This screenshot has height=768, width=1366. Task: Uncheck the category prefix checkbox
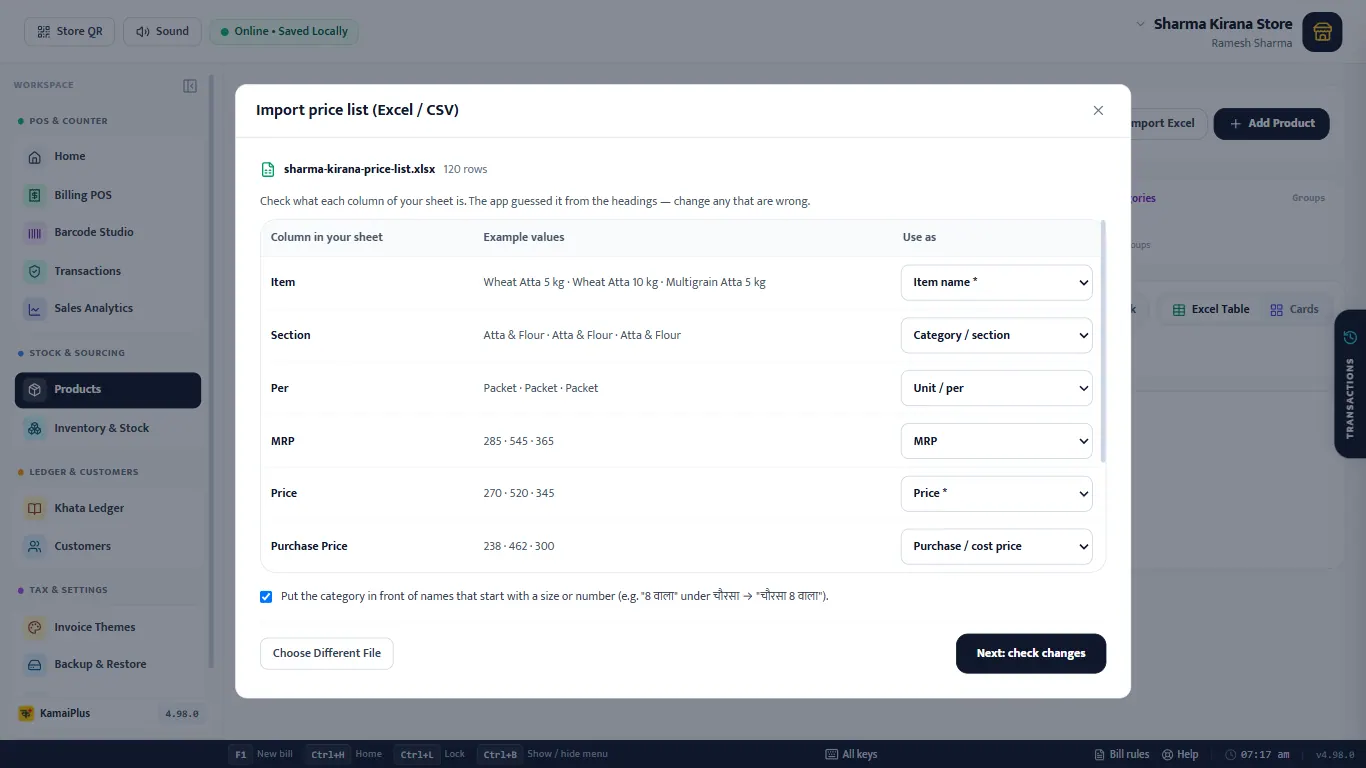tap(266, 597)
